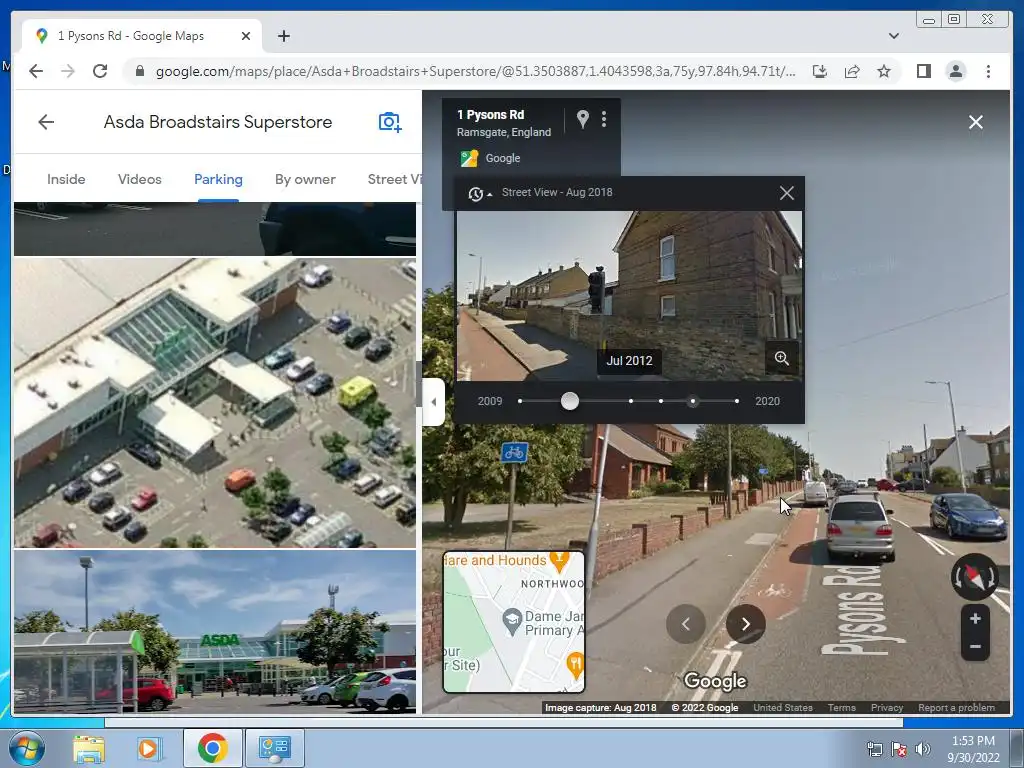1024x768 pixels.
Task: Open the Chrome three-dot menu
Action: point(988,71)
